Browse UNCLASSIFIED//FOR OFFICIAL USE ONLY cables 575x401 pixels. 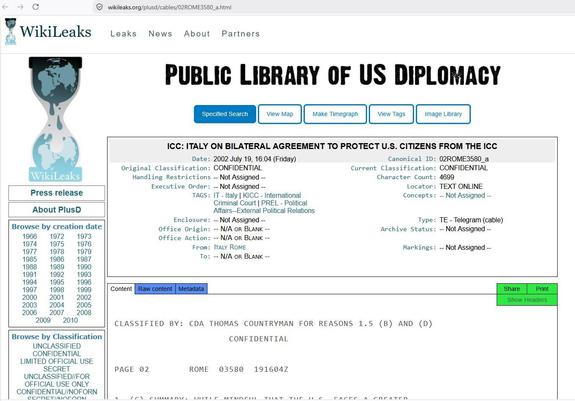(x=57, y=380)
